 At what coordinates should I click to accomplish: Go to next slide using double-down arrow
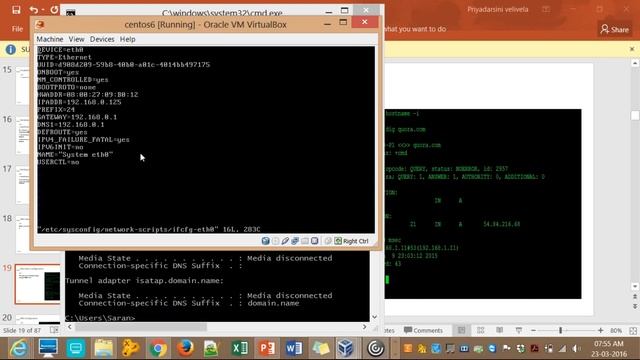click(635, 306)
